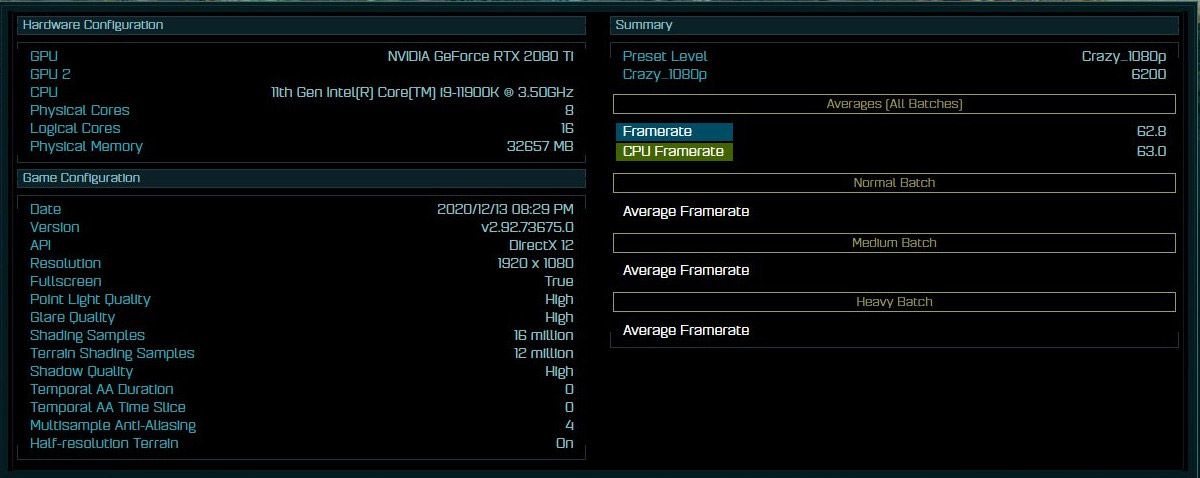
Task: Click the Terrain Shading Samples label
Action: [x=112, y=353]
